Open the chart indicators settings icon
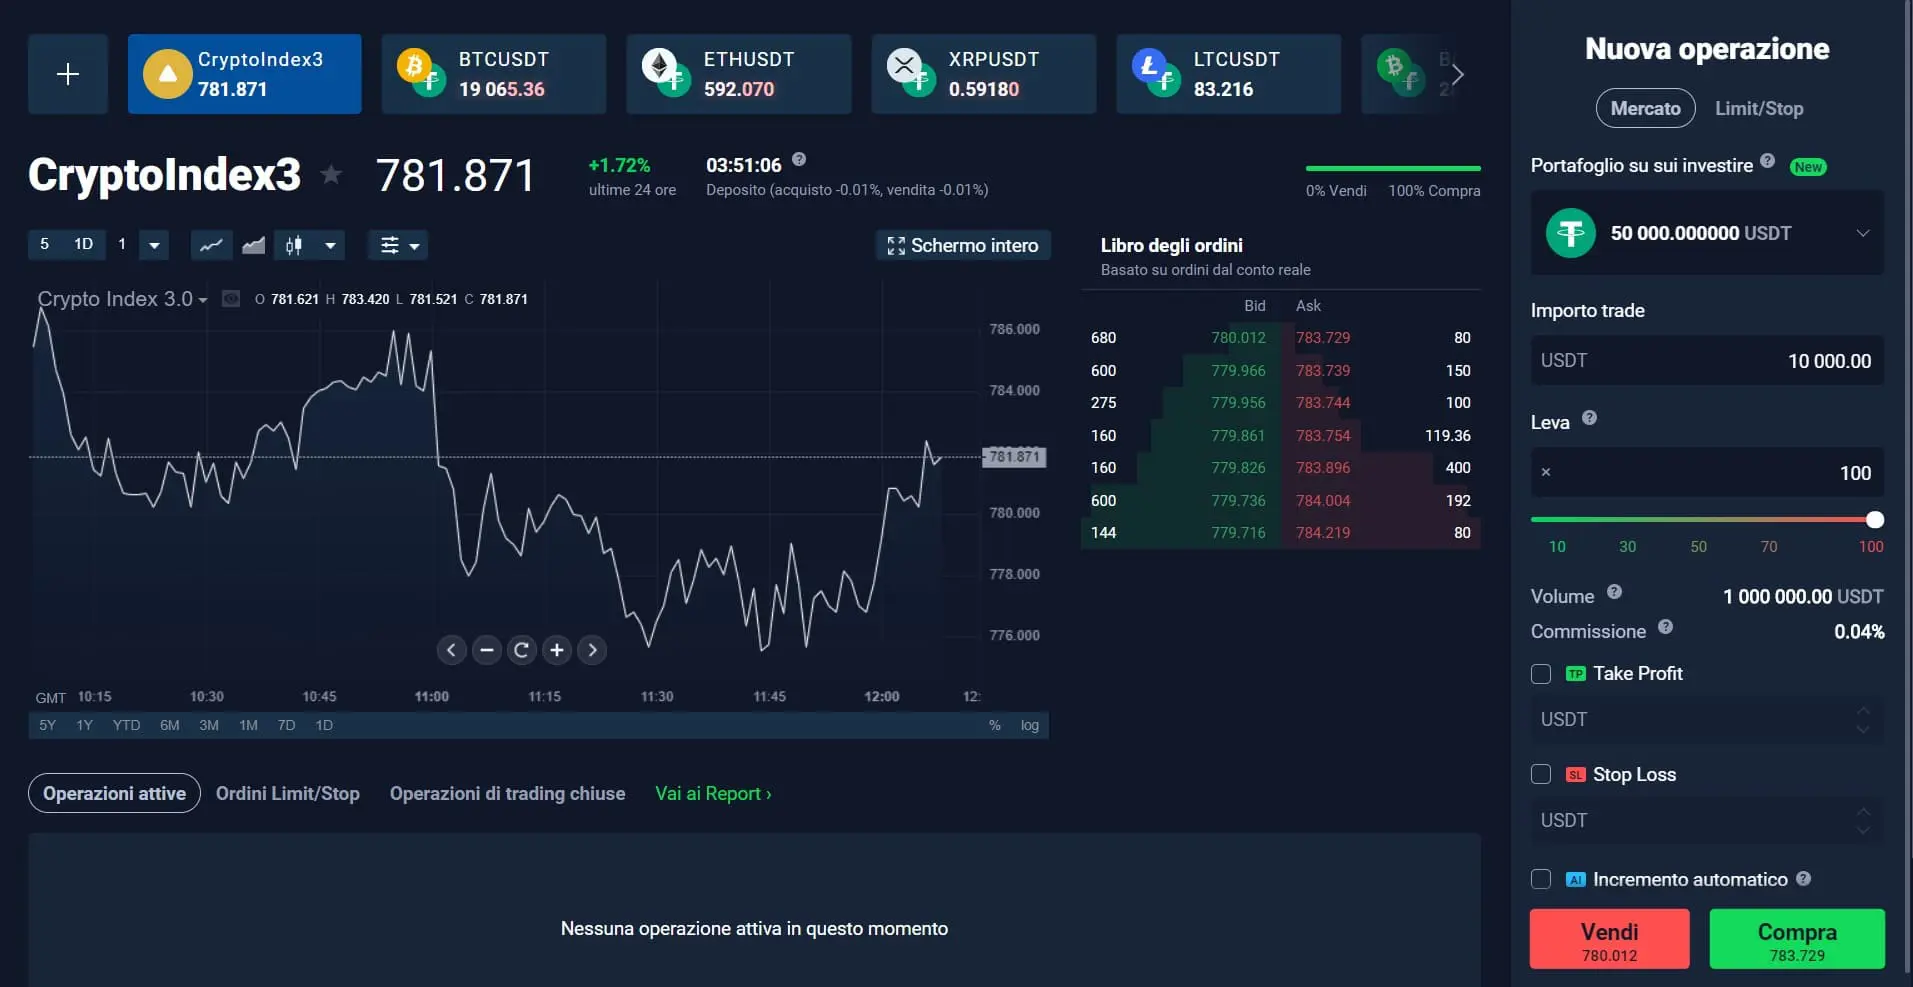 pyautogui.click(x=389, y=245)
